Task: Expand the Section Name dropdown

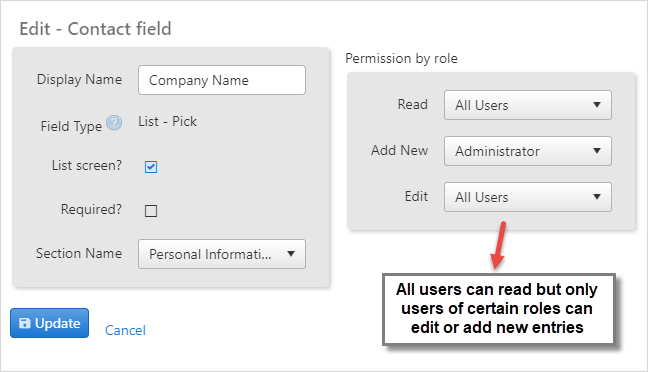Action: pos(222,254)
